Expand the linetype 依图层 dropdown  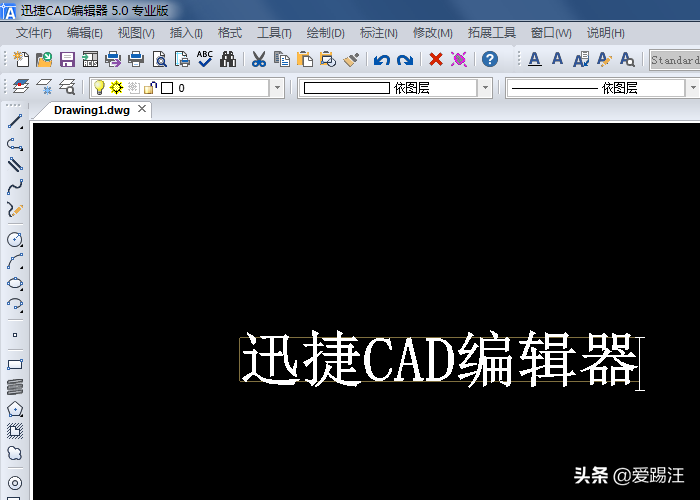pos(692,88)
